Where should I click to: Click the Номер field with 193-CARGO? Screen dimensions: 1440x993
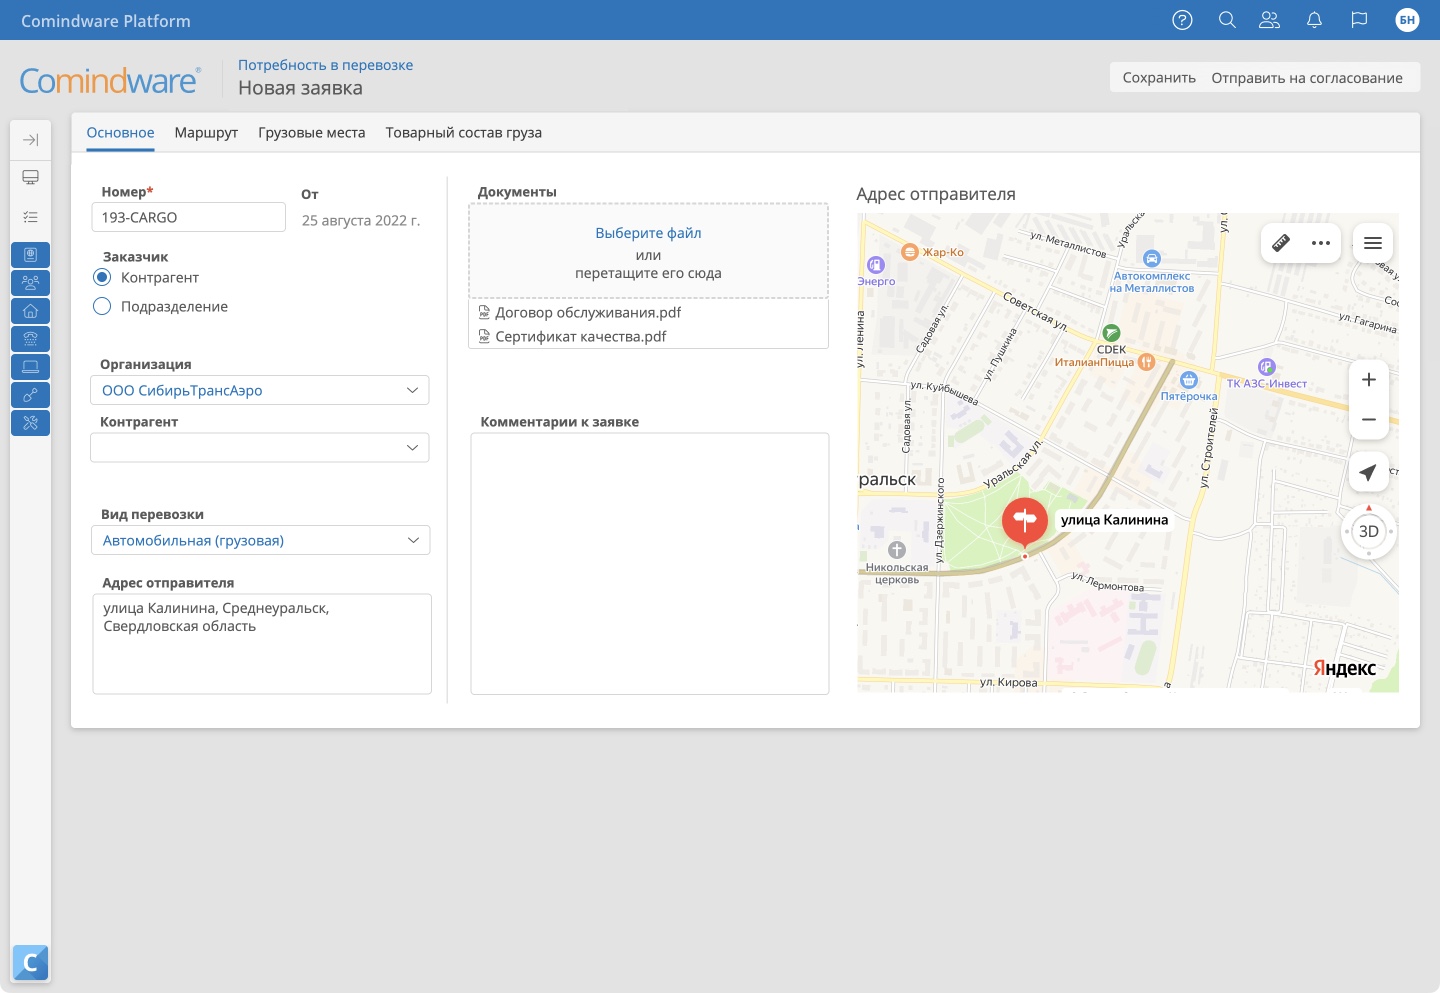tap(189, 217)
